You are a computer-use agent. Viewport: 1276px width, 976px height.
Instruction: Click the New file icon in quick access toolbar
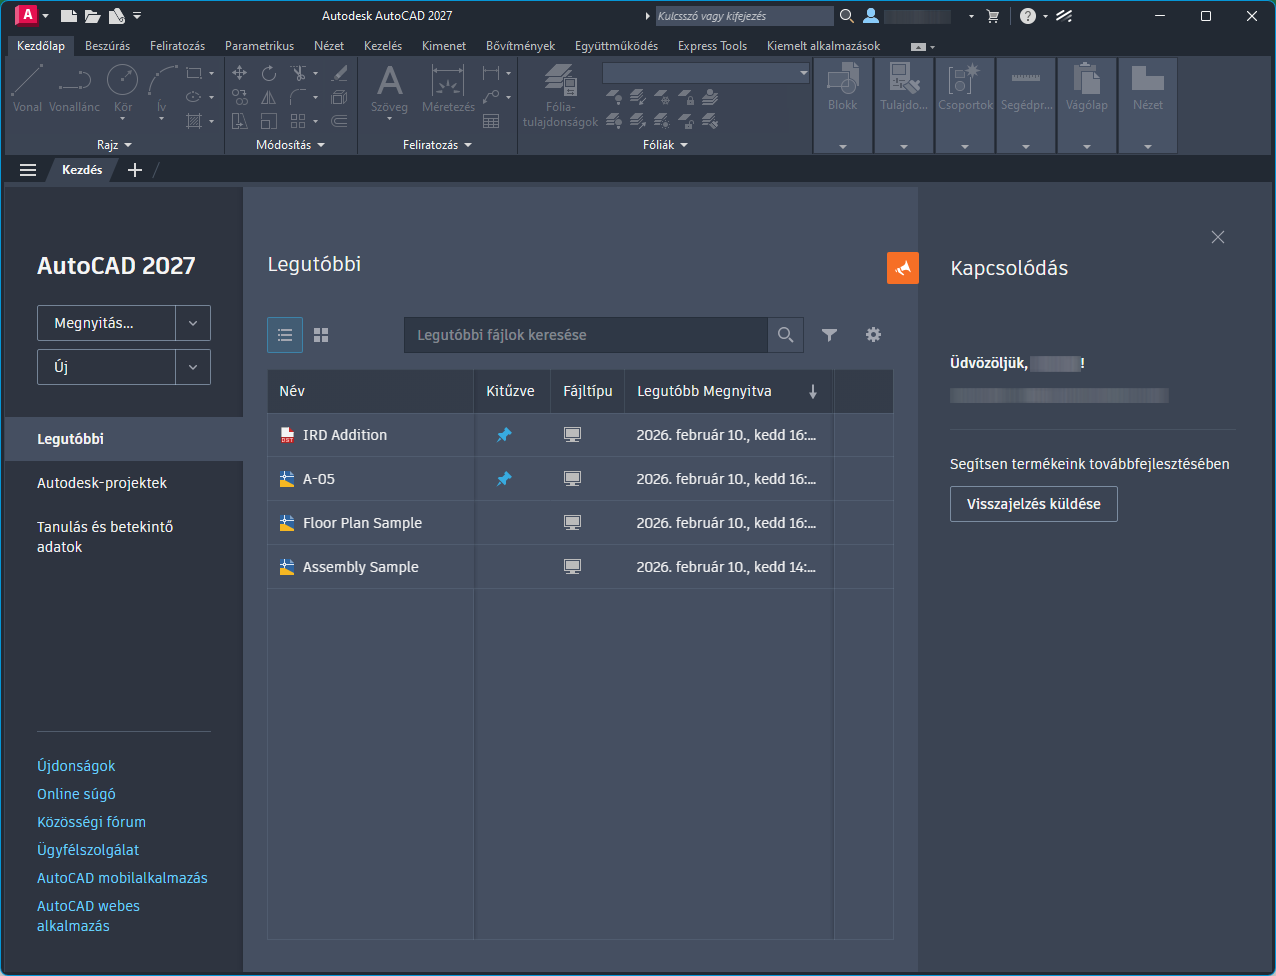[x=68, y=16]
